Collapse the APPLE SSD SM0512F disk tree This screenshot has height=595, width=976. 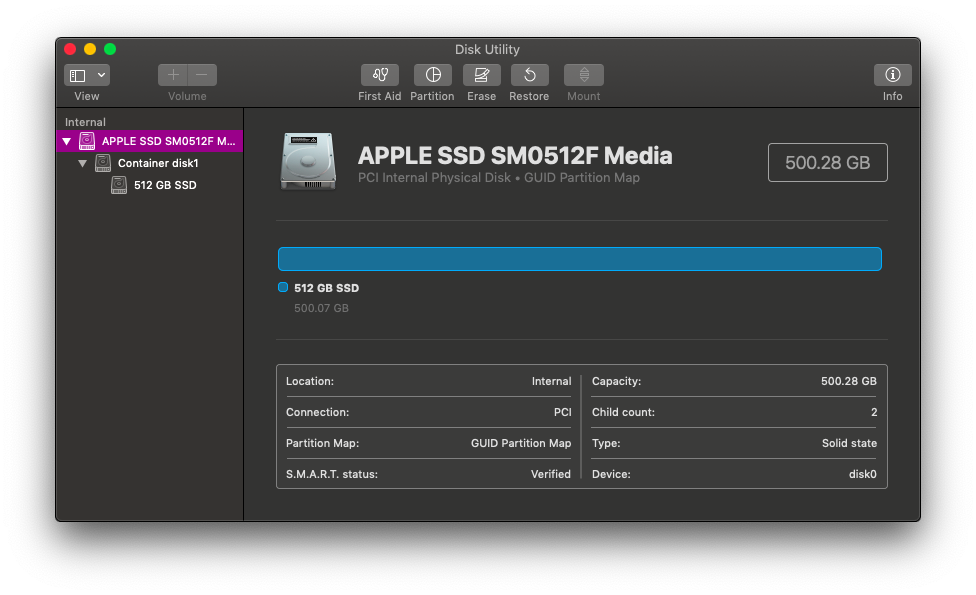coord(67,141)
